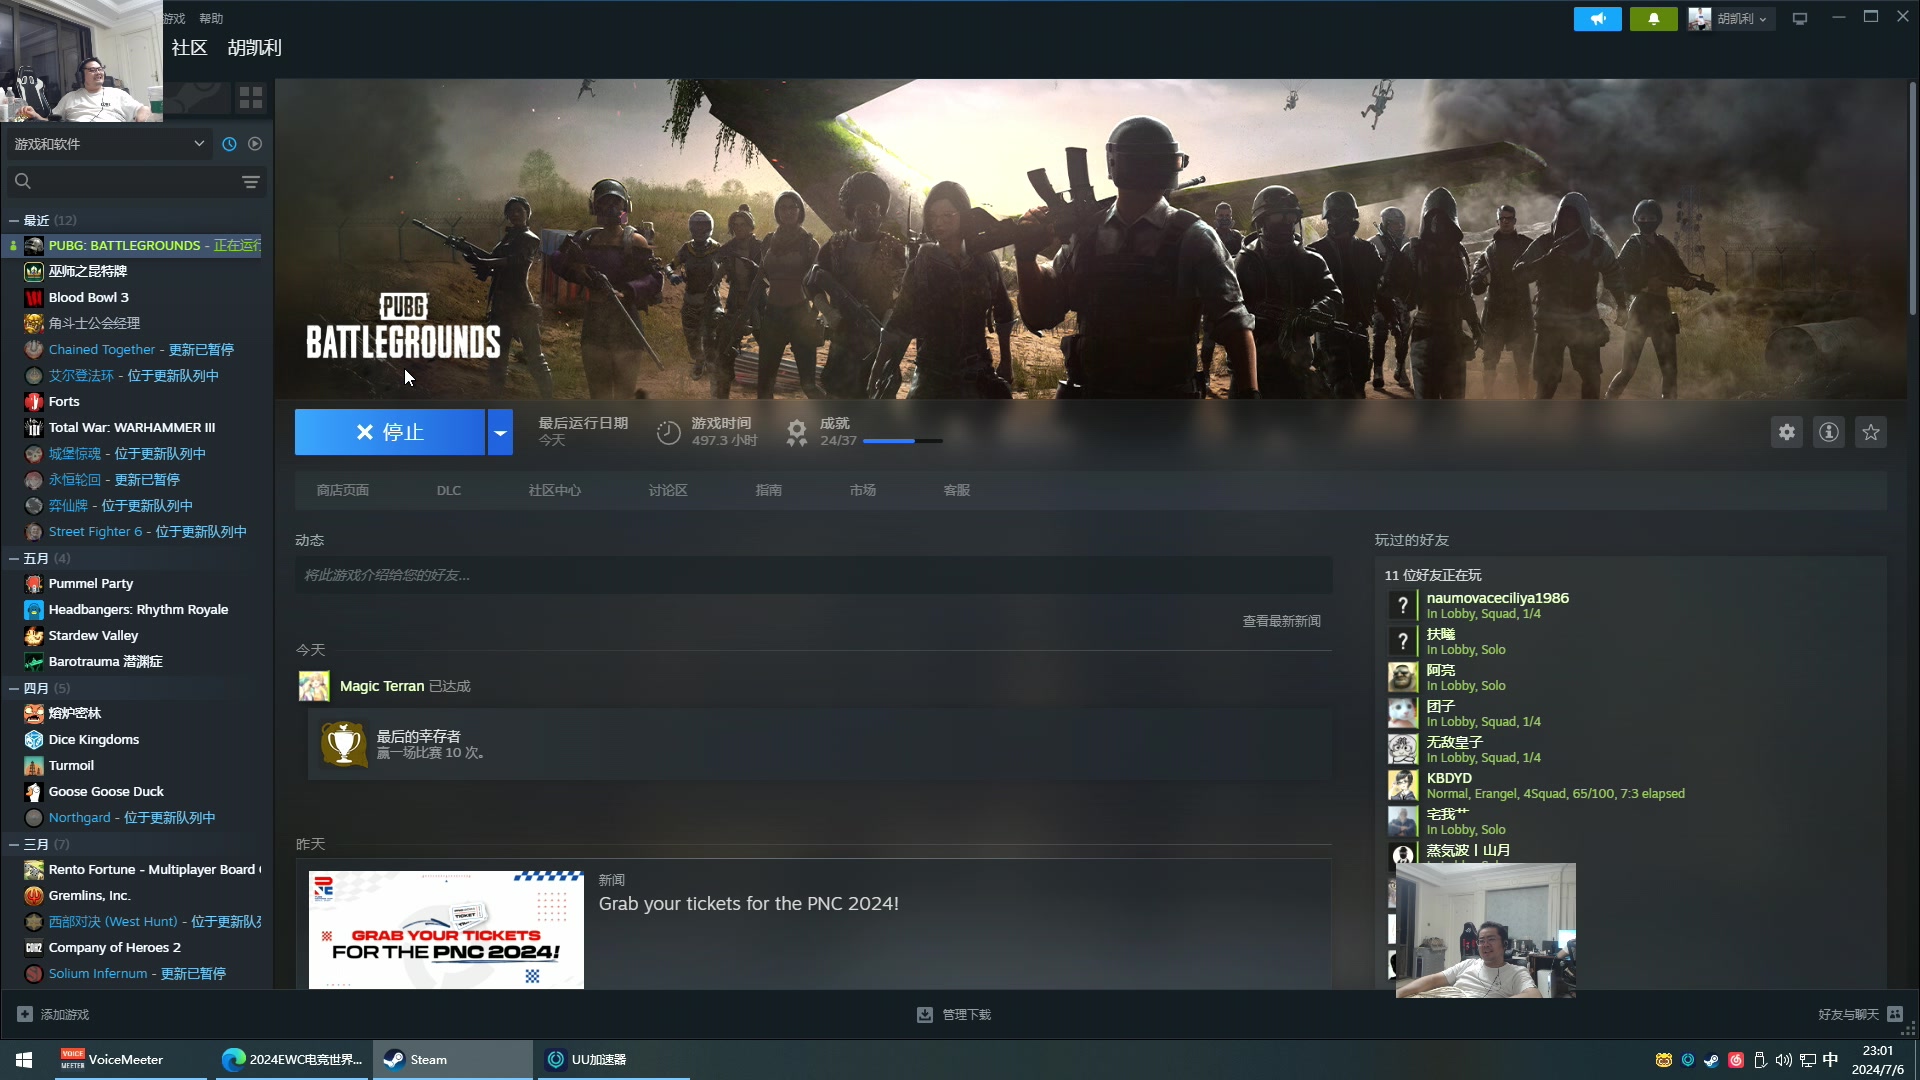
Task: Select Total War: WARHAMMER III in library
Action: (x=132, y=428)
